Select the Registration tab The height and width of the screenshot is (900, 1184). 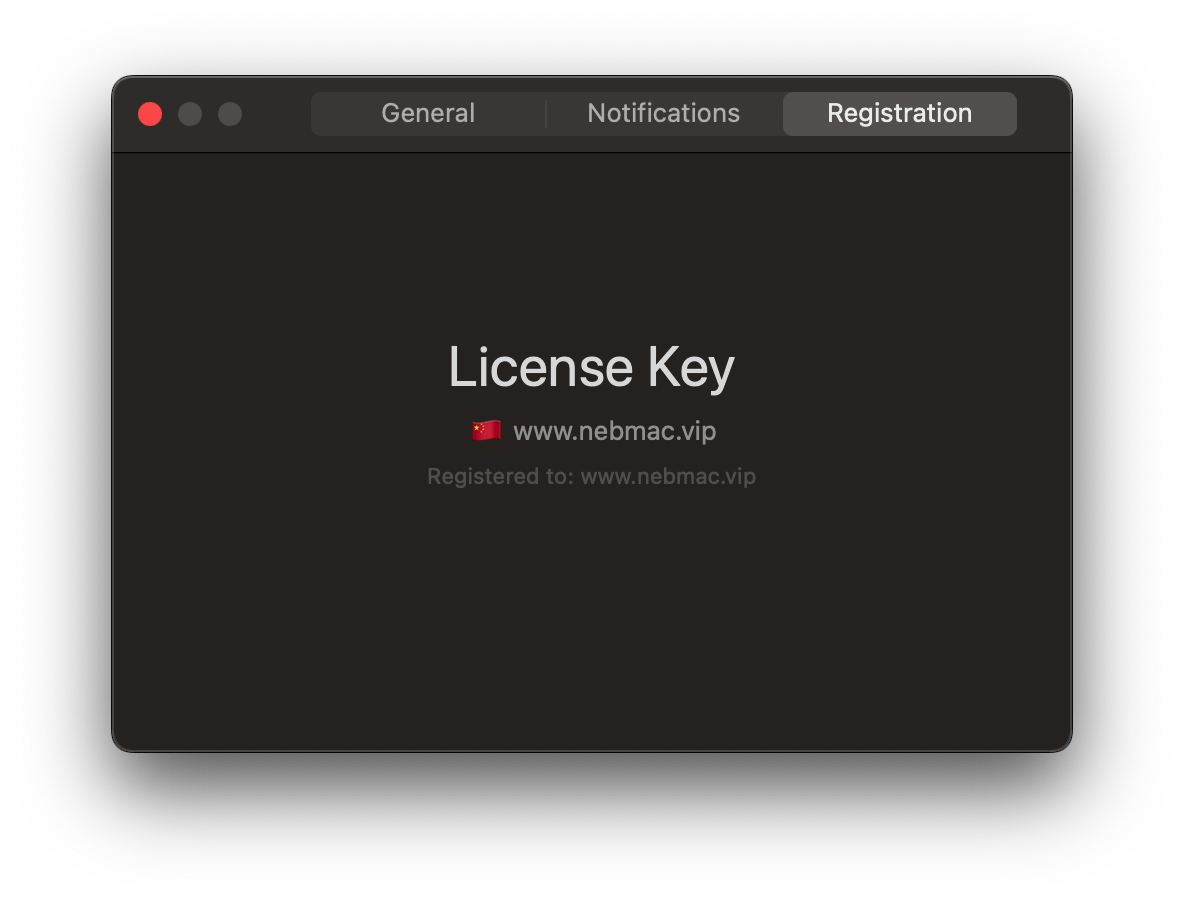coord(899,114)
